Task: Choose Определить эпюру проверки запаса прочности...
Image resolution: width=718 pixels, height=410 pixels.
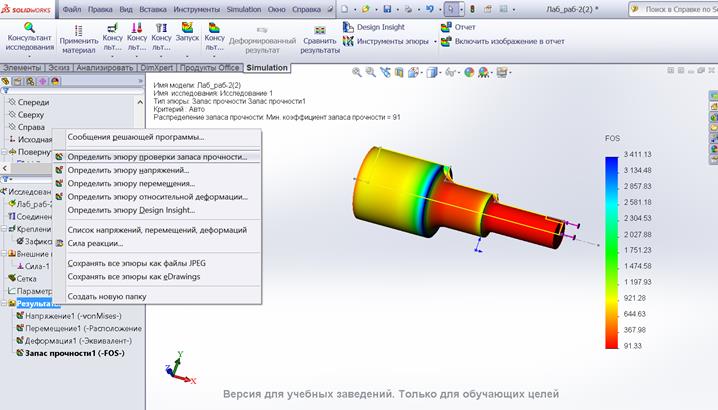Action: [x=157, y=157]
